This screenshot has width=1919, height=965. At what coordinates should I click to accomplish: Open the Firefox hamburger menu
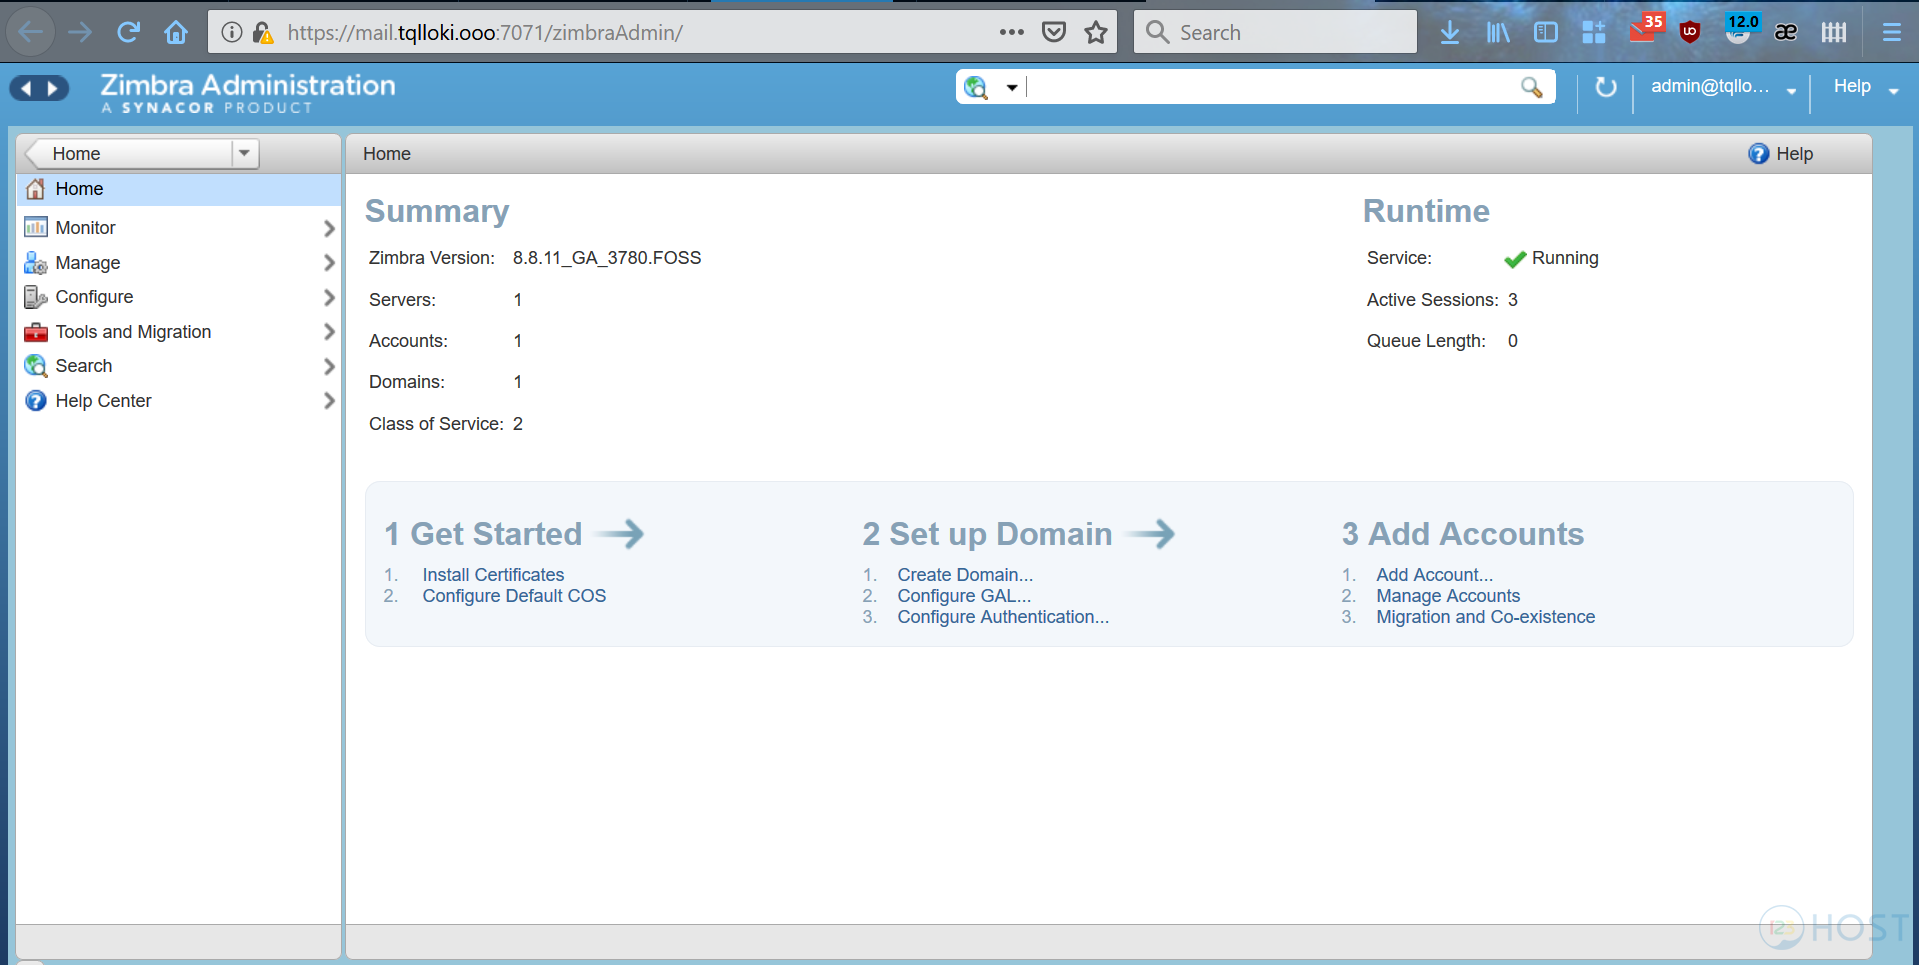tap(1891, 31)
